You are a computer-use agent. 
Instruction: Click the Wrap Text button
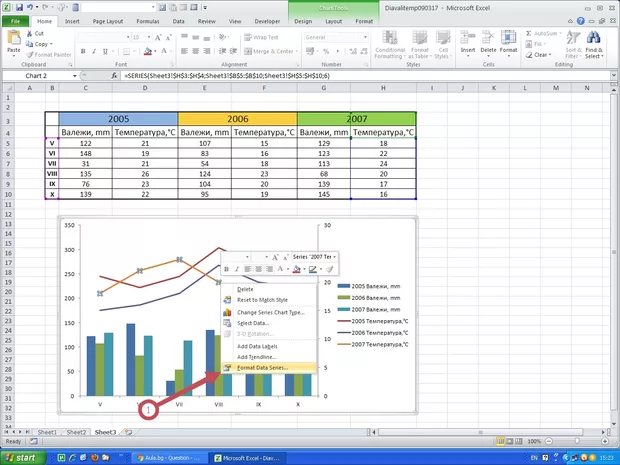[x=261, y=37]
